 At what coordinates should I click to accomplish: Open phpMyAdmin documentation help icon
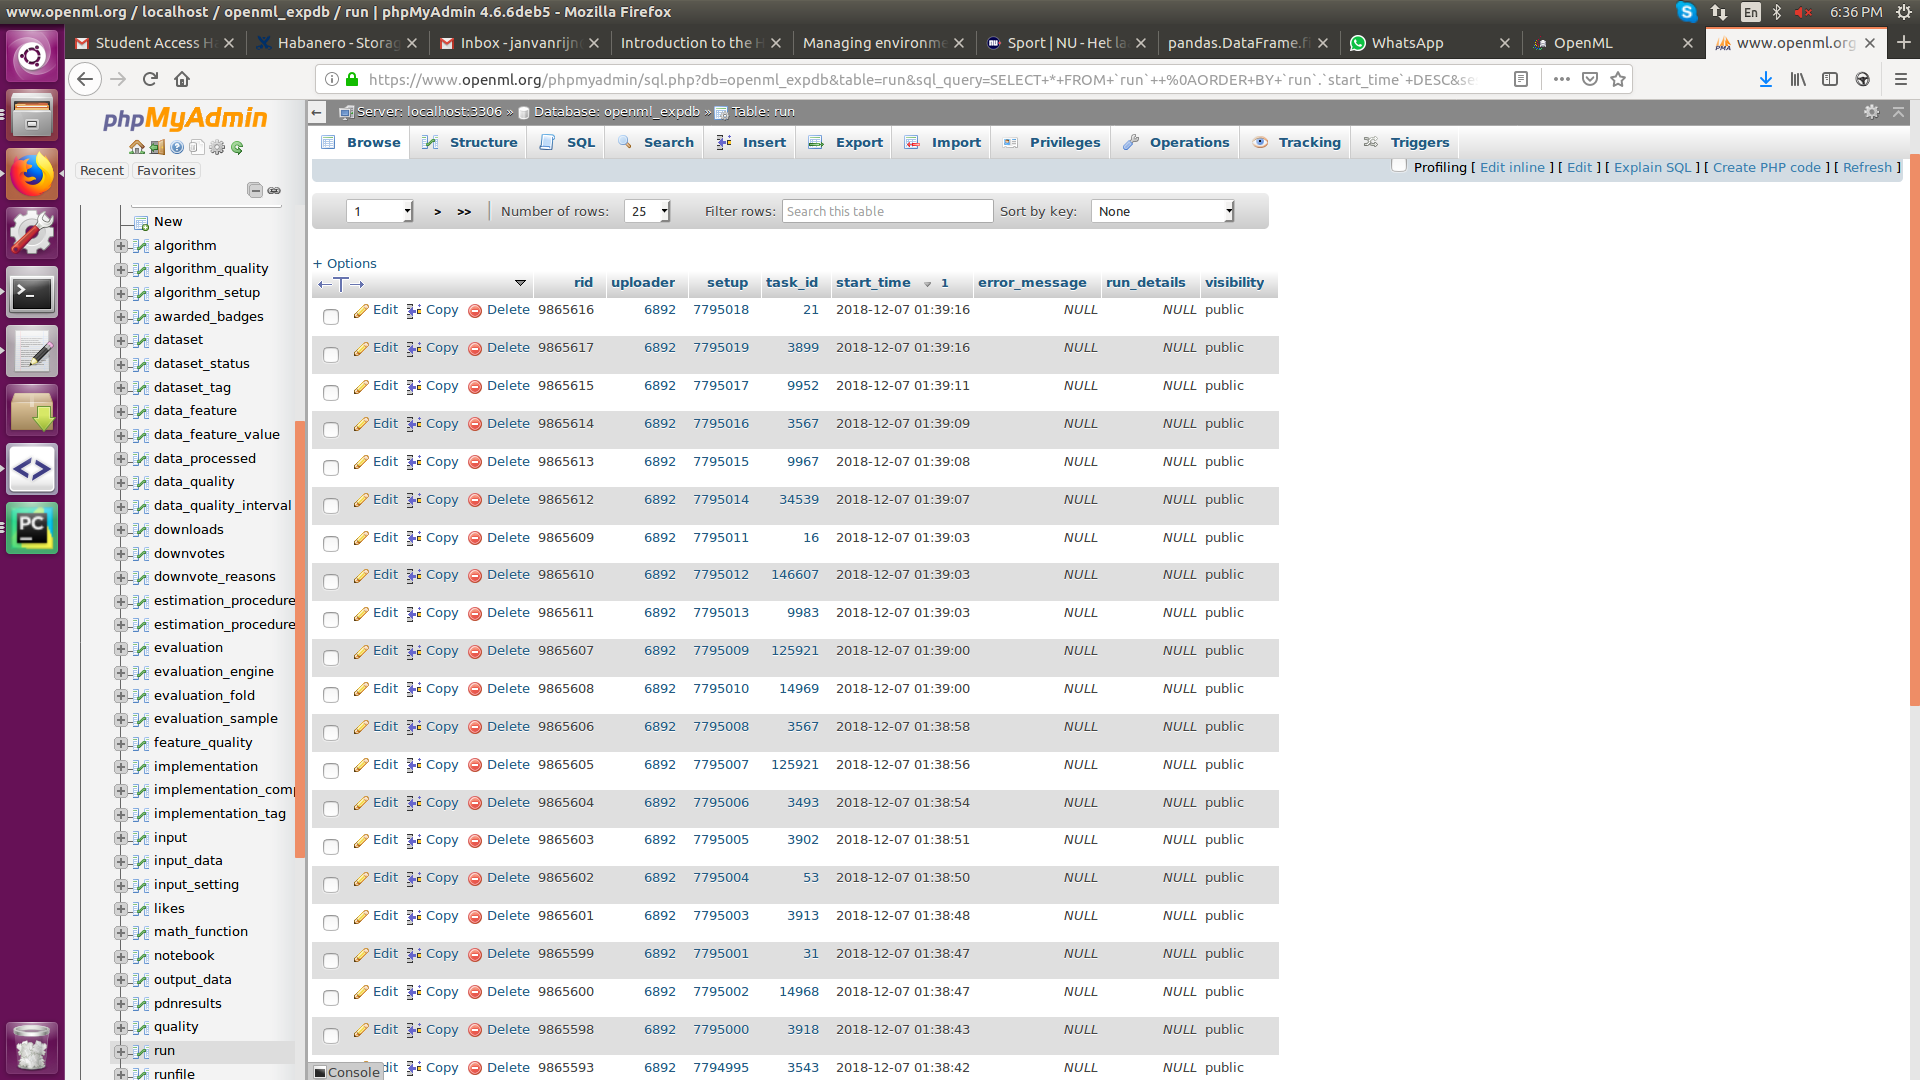(x=177, y=147)
